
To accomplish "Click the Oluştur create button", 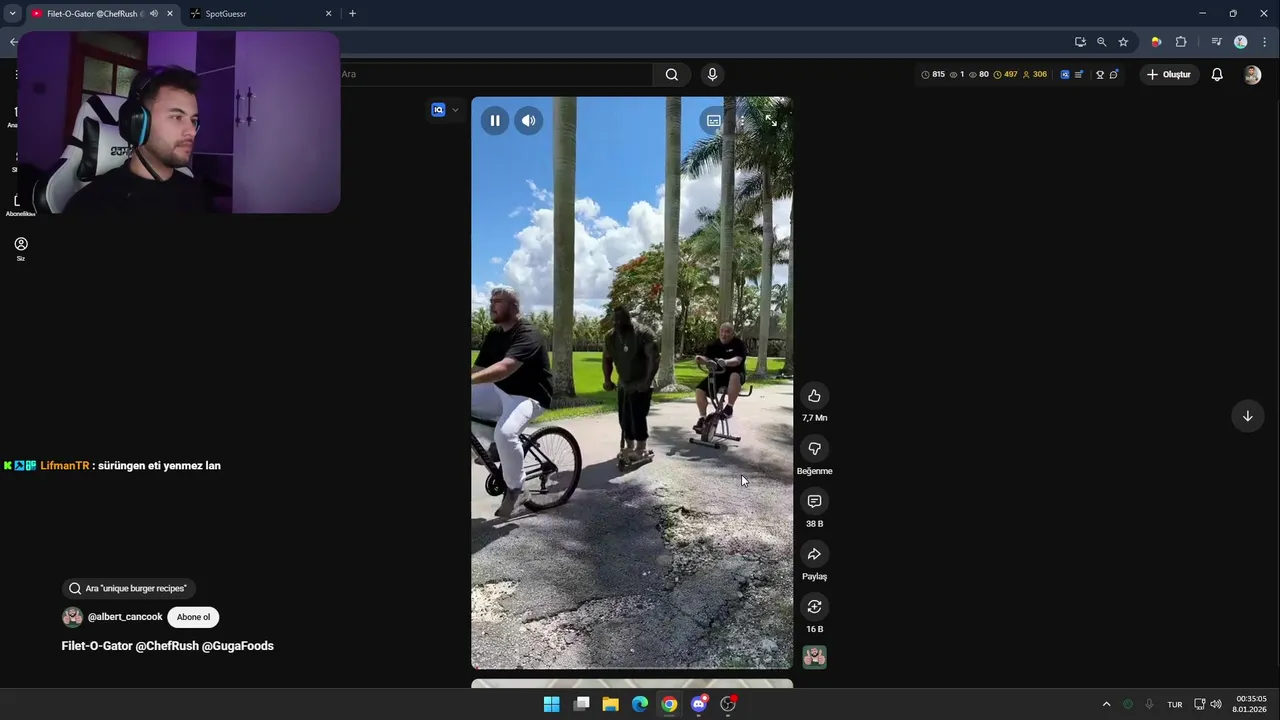I will click(x=1168, y=75).
